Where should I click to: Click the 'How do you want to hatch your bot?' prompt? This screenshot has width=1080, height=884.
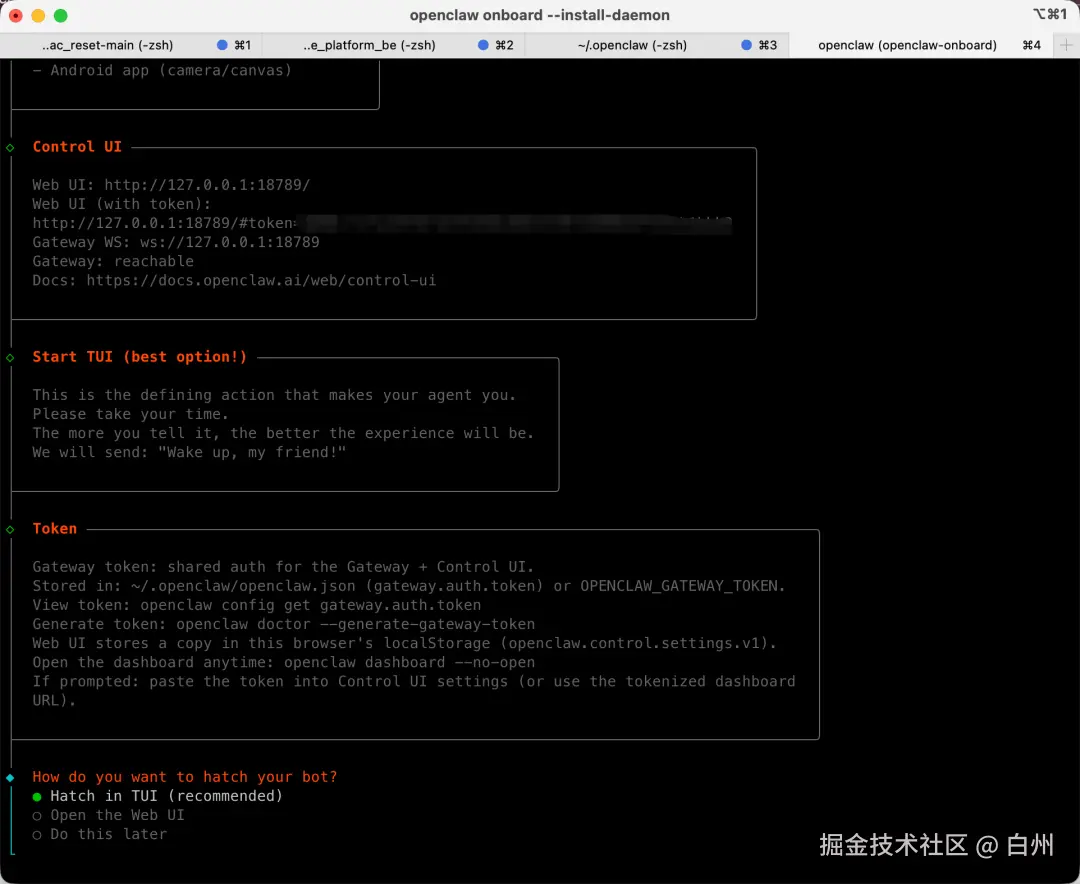[x=185, y=777]
